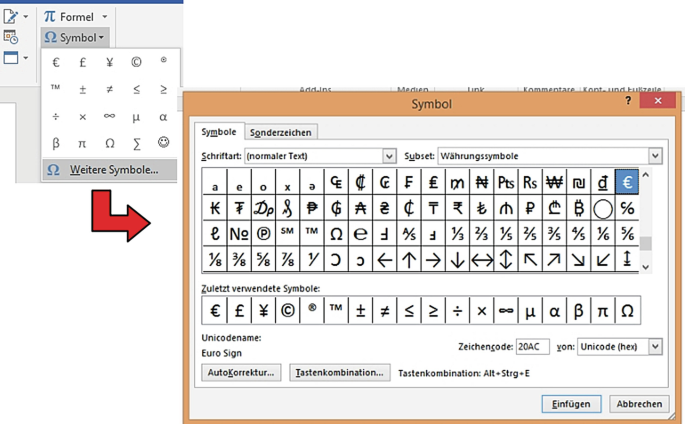Viewport: 685px width, 424px height.
Task: Open 'Weitere Symbole...' menu entry
Action: pos(109,170)
